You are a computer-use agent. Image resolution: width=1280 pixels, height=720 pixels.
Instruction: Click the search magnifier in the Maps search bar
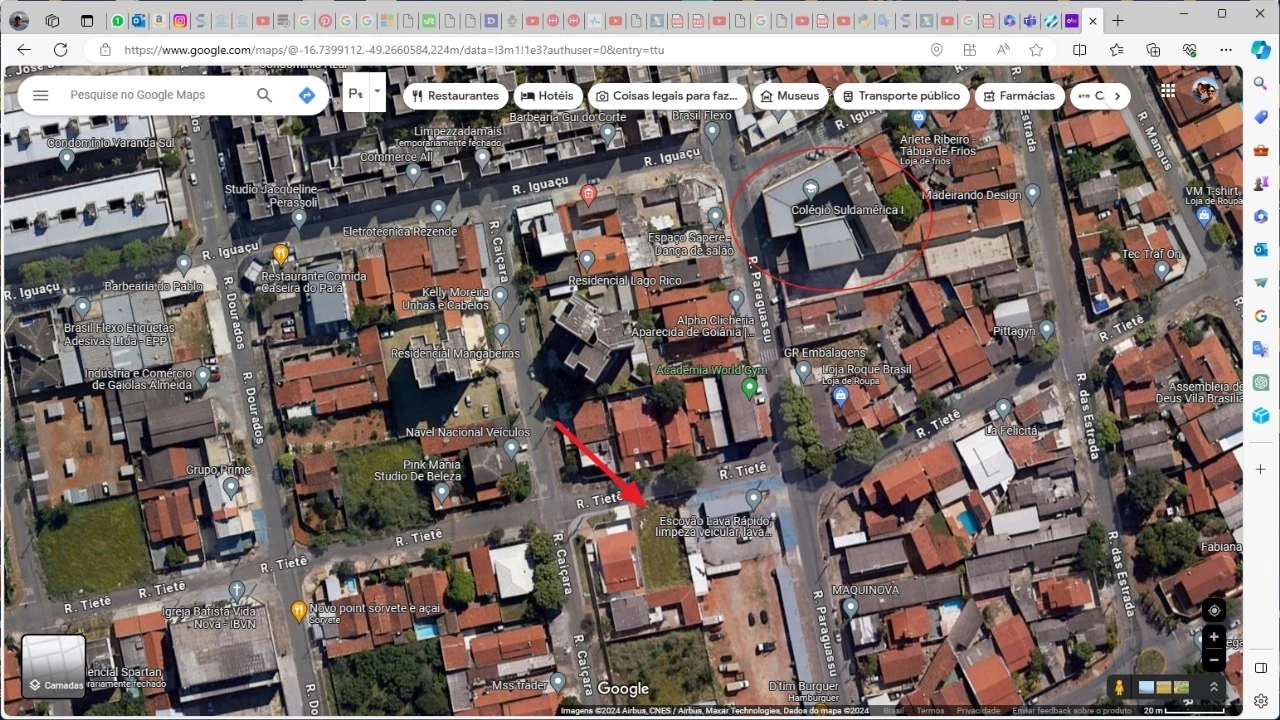click(264, 94)
